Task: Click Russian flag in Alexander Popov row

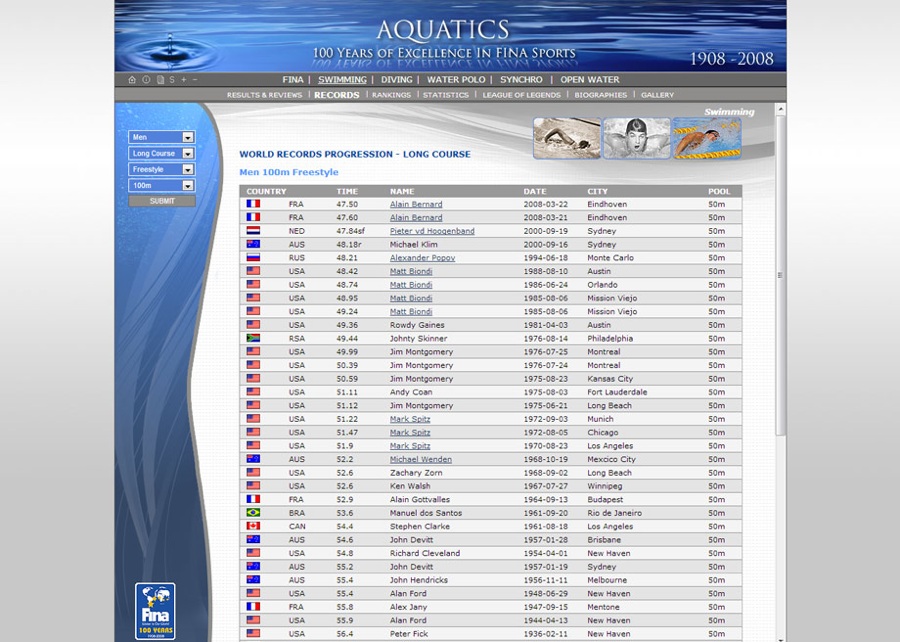Action: [253, 258]
